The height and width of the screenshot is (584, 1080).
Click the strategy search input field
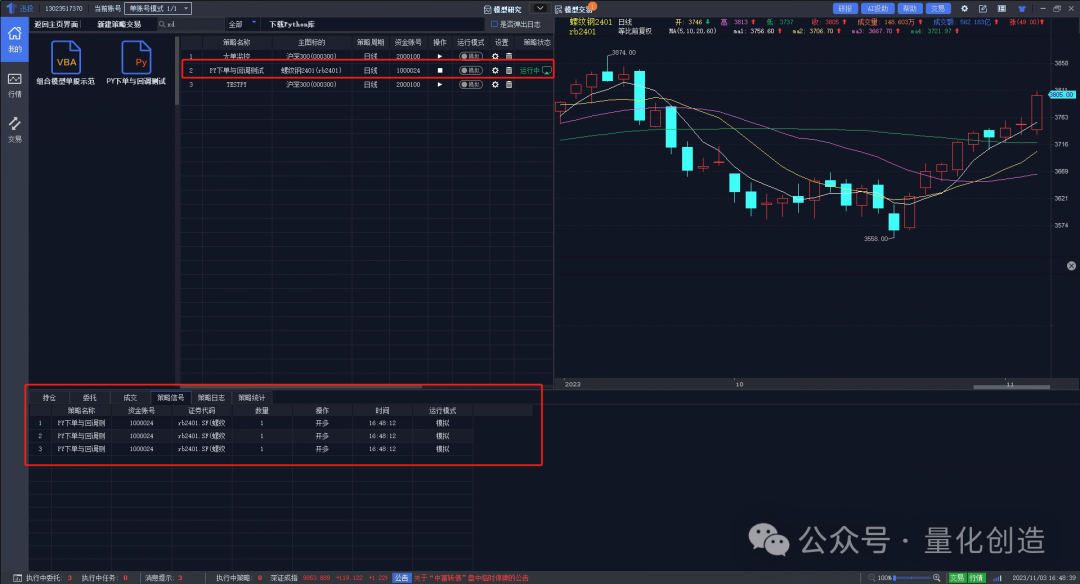pos(190,24)
